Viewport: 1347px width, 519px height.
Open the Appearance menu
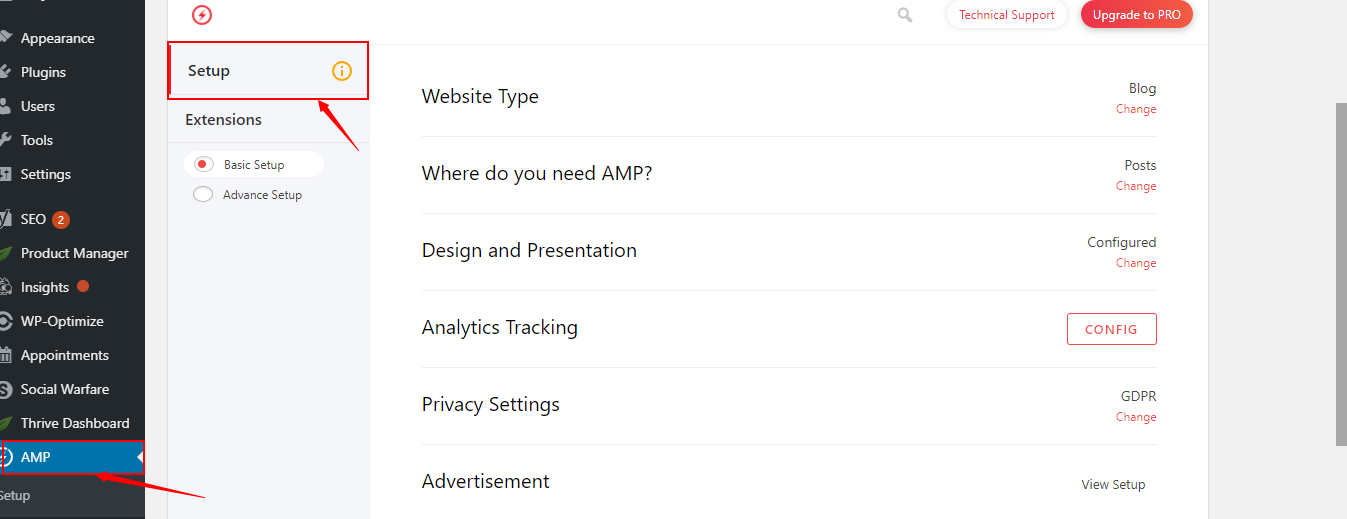pyautogui.click(x=57, y=38)
